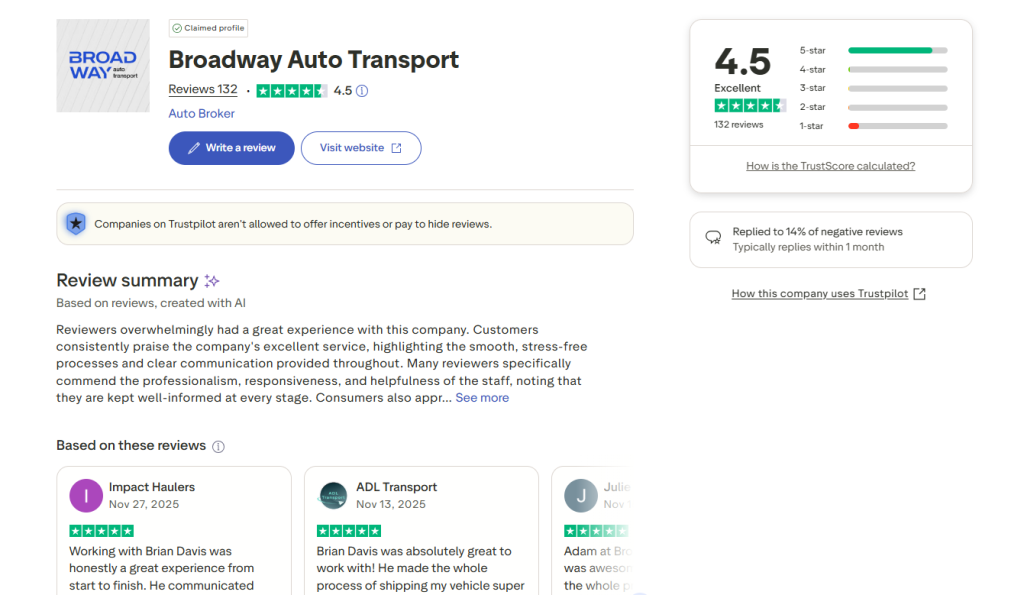Open the See more review summary text
This screenshot has height=595, width=1024.
click(x=482, y=397)
